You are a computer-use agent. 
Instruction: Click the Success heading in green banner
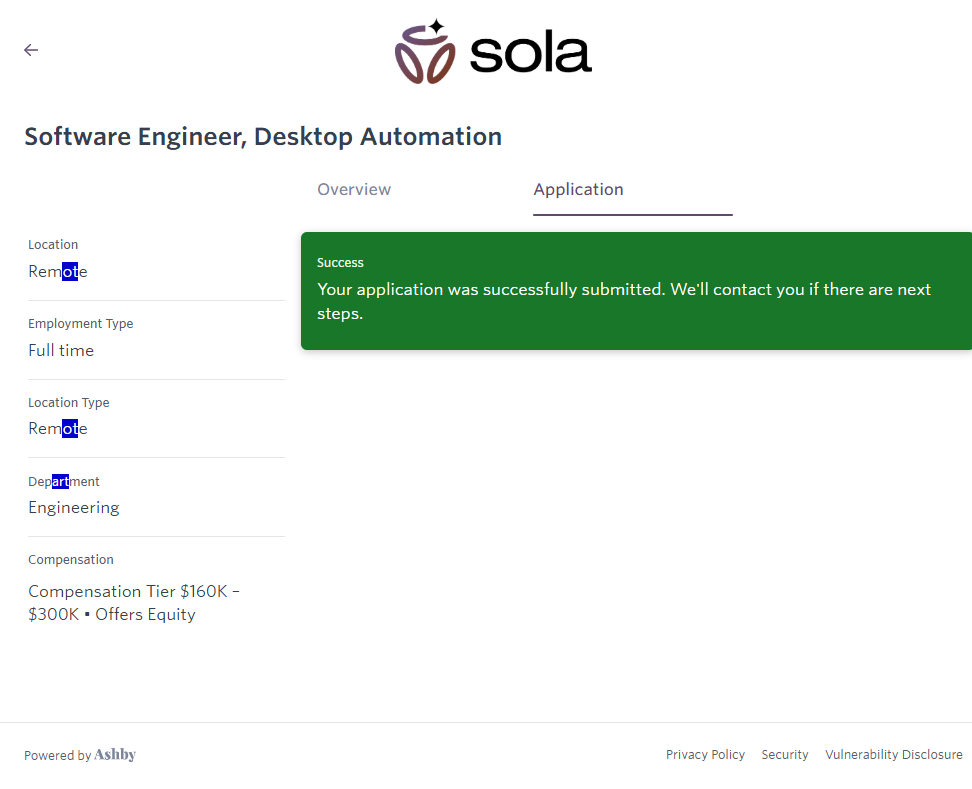tap(340, 263)
